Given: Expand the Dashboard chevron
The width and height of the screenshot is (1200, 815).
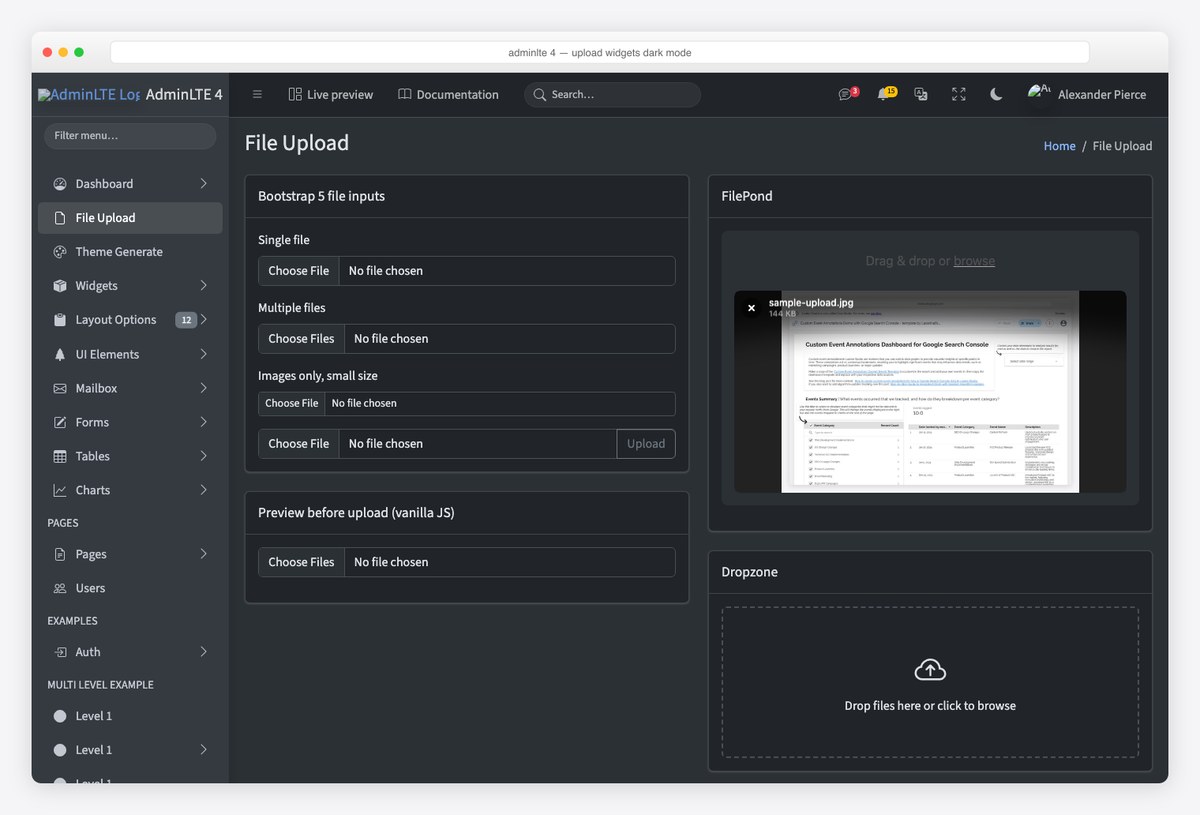Looking at the screenshot, I should [x=203, y=183].
